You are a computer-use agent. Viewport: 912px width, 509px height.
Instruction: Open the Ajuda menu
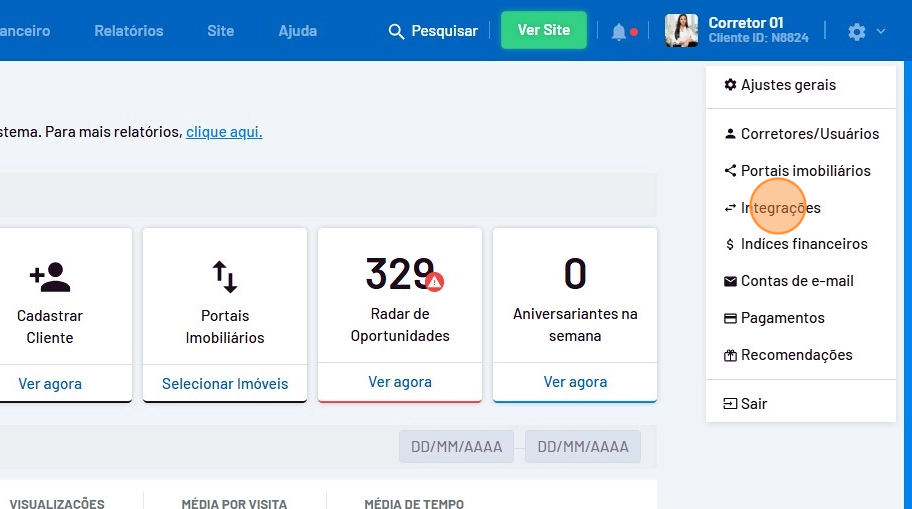(x=298, y=31)
